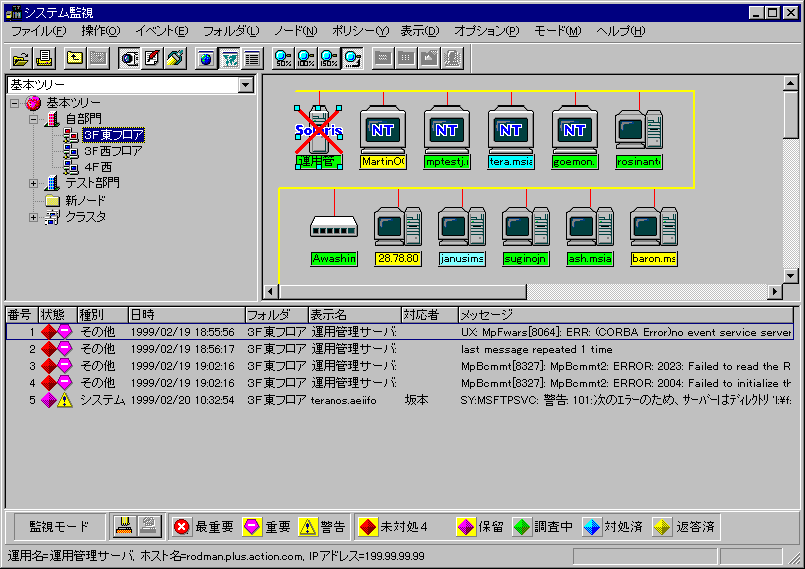Select the baron.ms computer node icon

point(654,226)
